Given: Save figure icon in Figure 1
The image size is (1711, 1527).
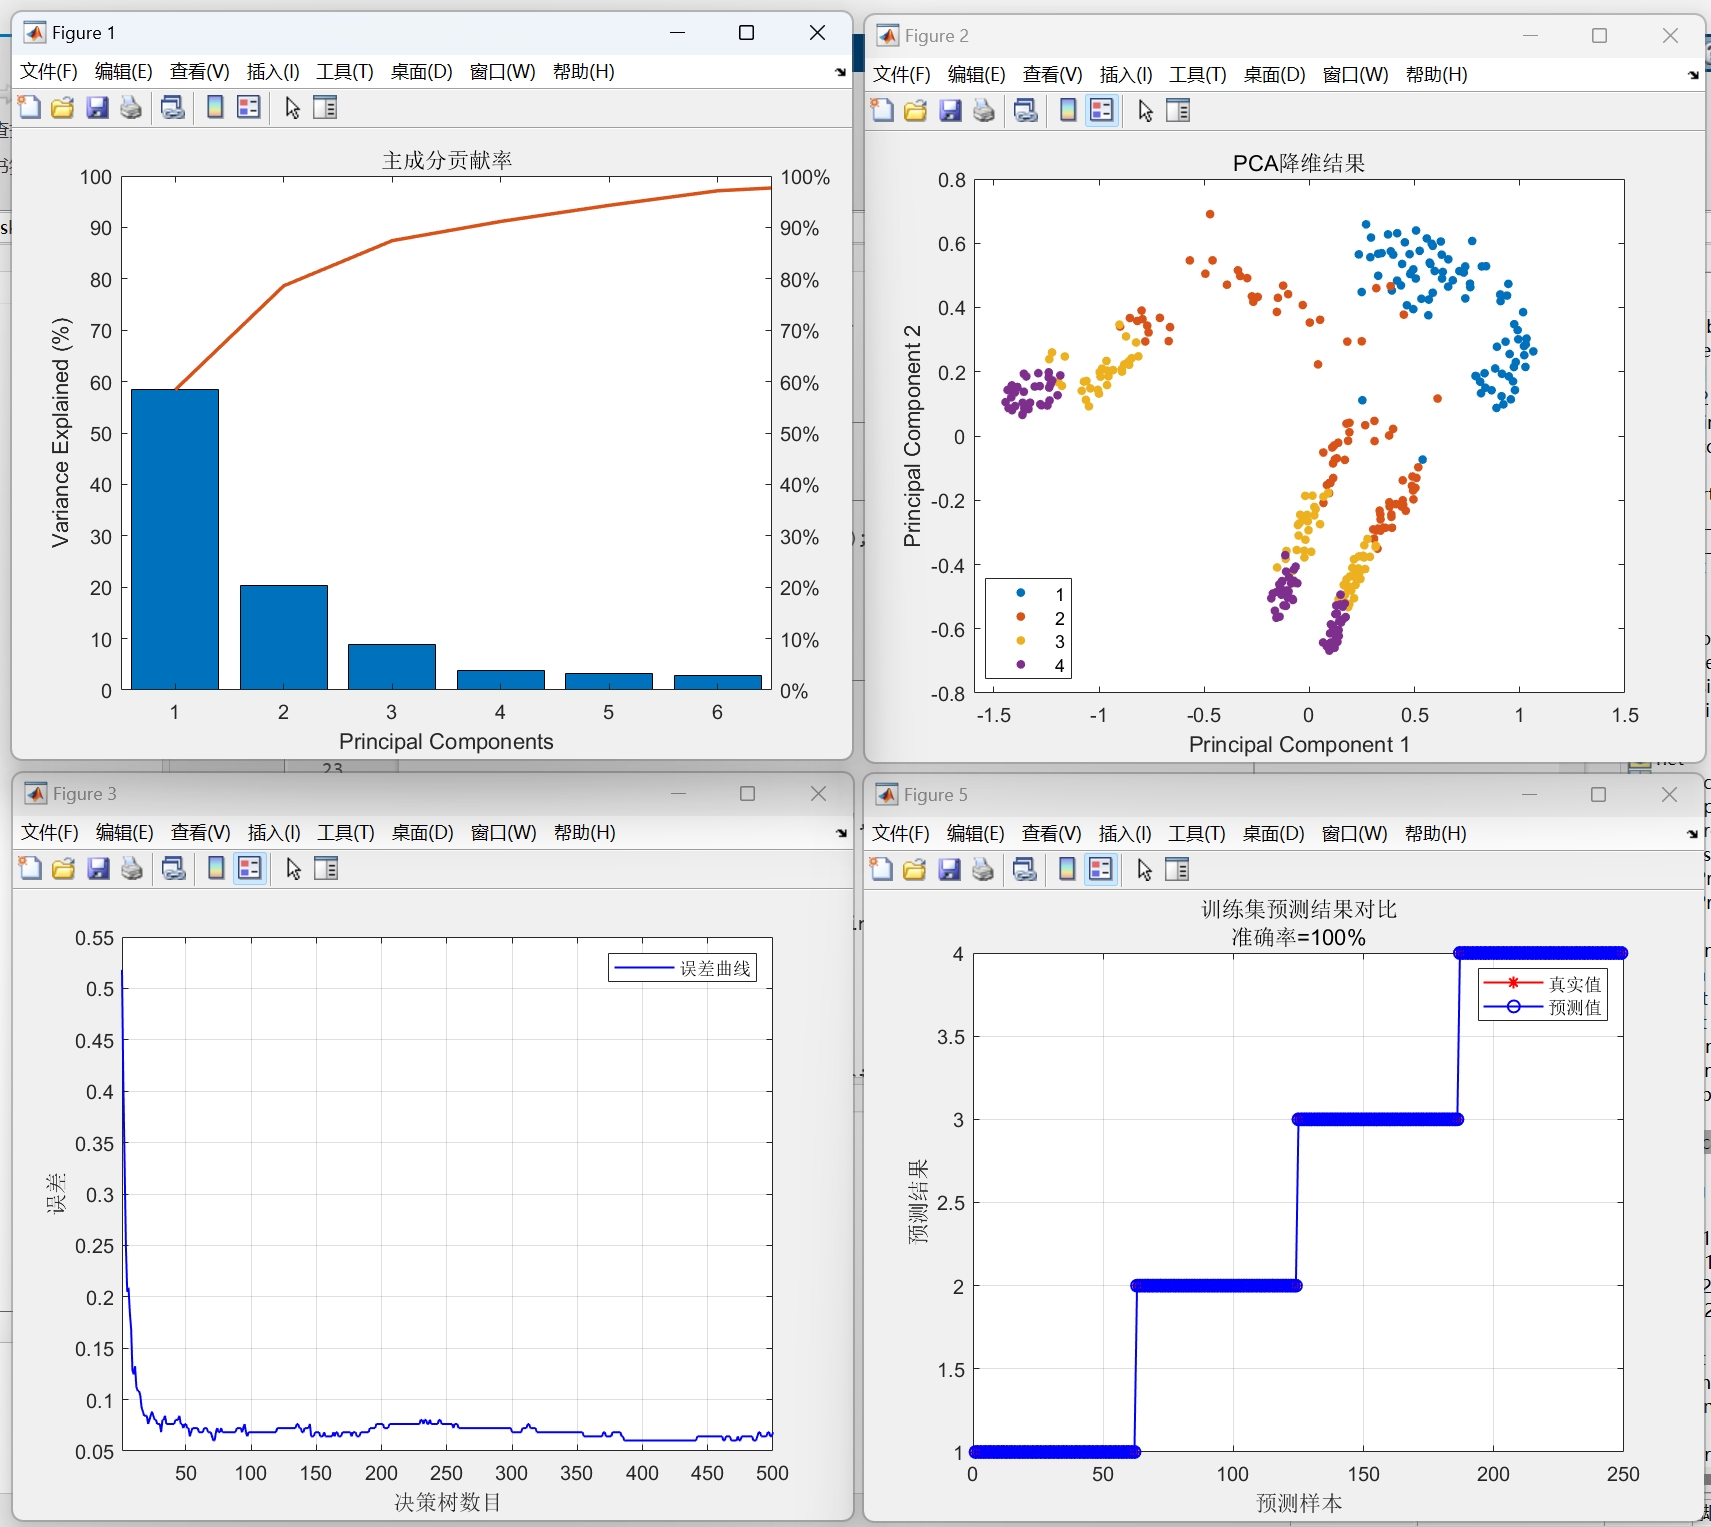Looking at the screenshot, I should (97, 107).
